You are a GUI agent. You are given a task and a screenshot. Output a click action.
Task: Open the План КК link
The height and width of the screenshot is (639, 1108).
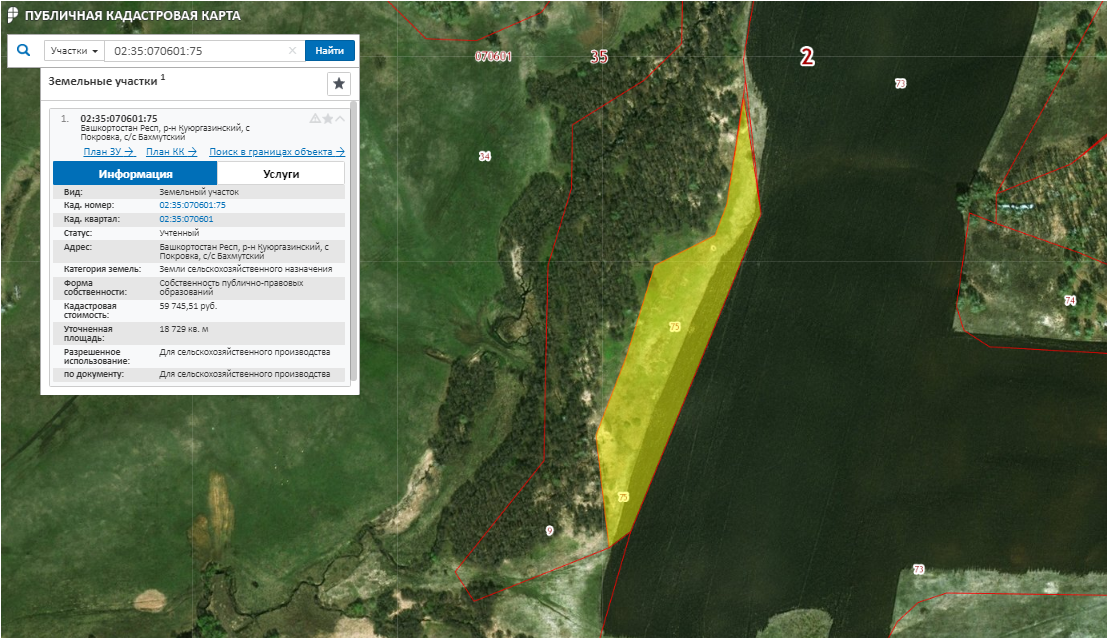pos(171,152)
